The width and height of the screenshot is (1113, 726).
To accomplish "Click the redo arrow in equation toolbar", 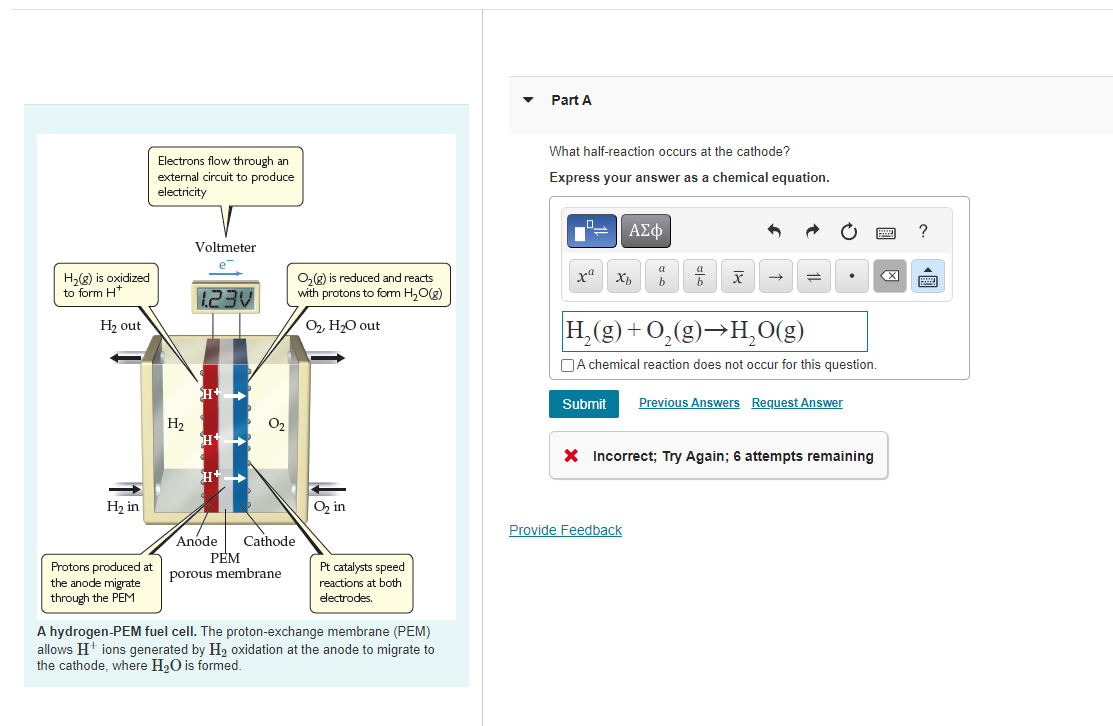I will pos(811,231).
